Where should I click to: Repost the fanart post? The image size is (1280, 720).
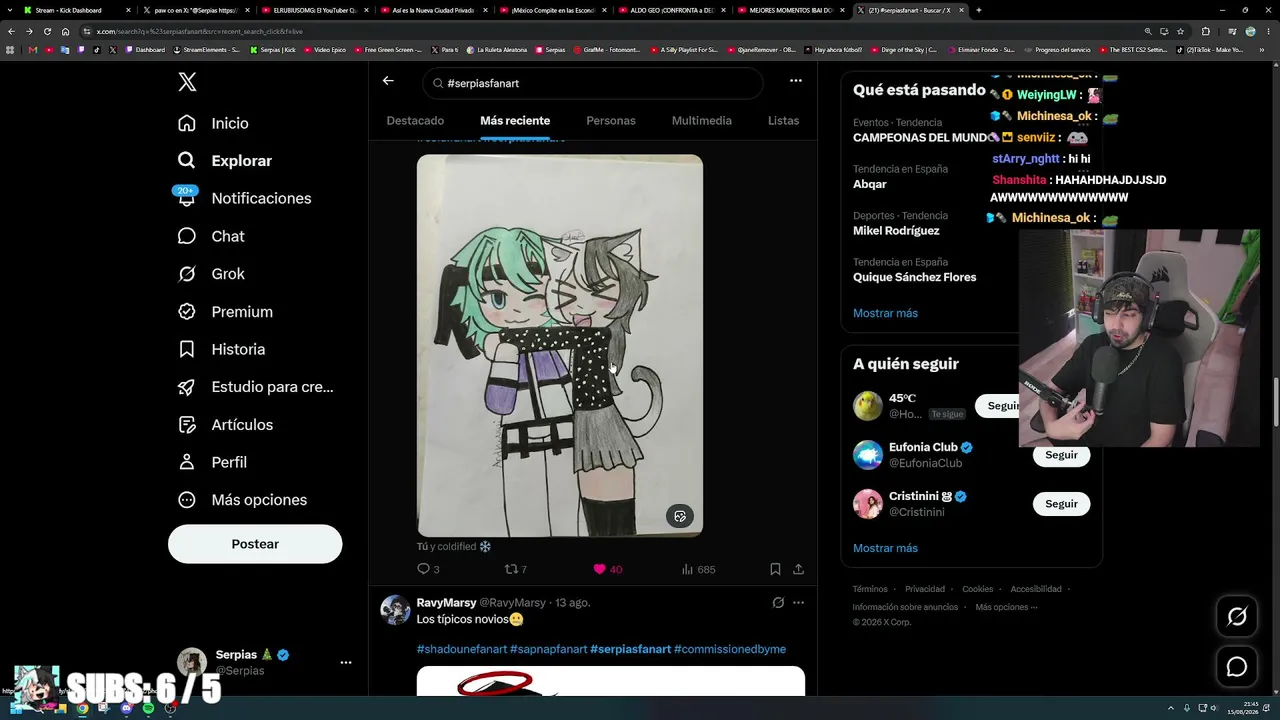[x=516, y=569]
